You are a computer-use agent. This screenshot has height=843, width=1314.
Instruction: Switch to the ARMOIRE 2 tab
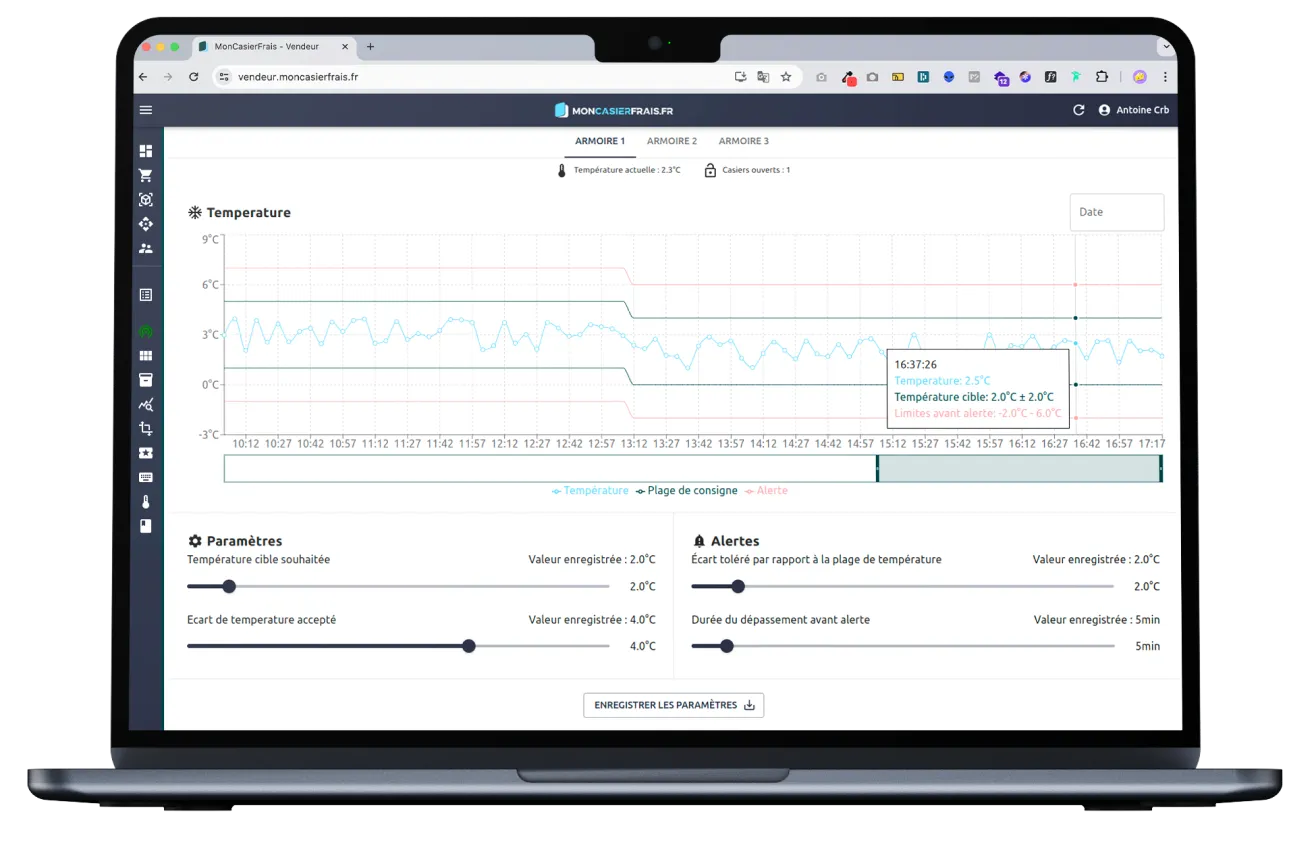pos(672,142)
